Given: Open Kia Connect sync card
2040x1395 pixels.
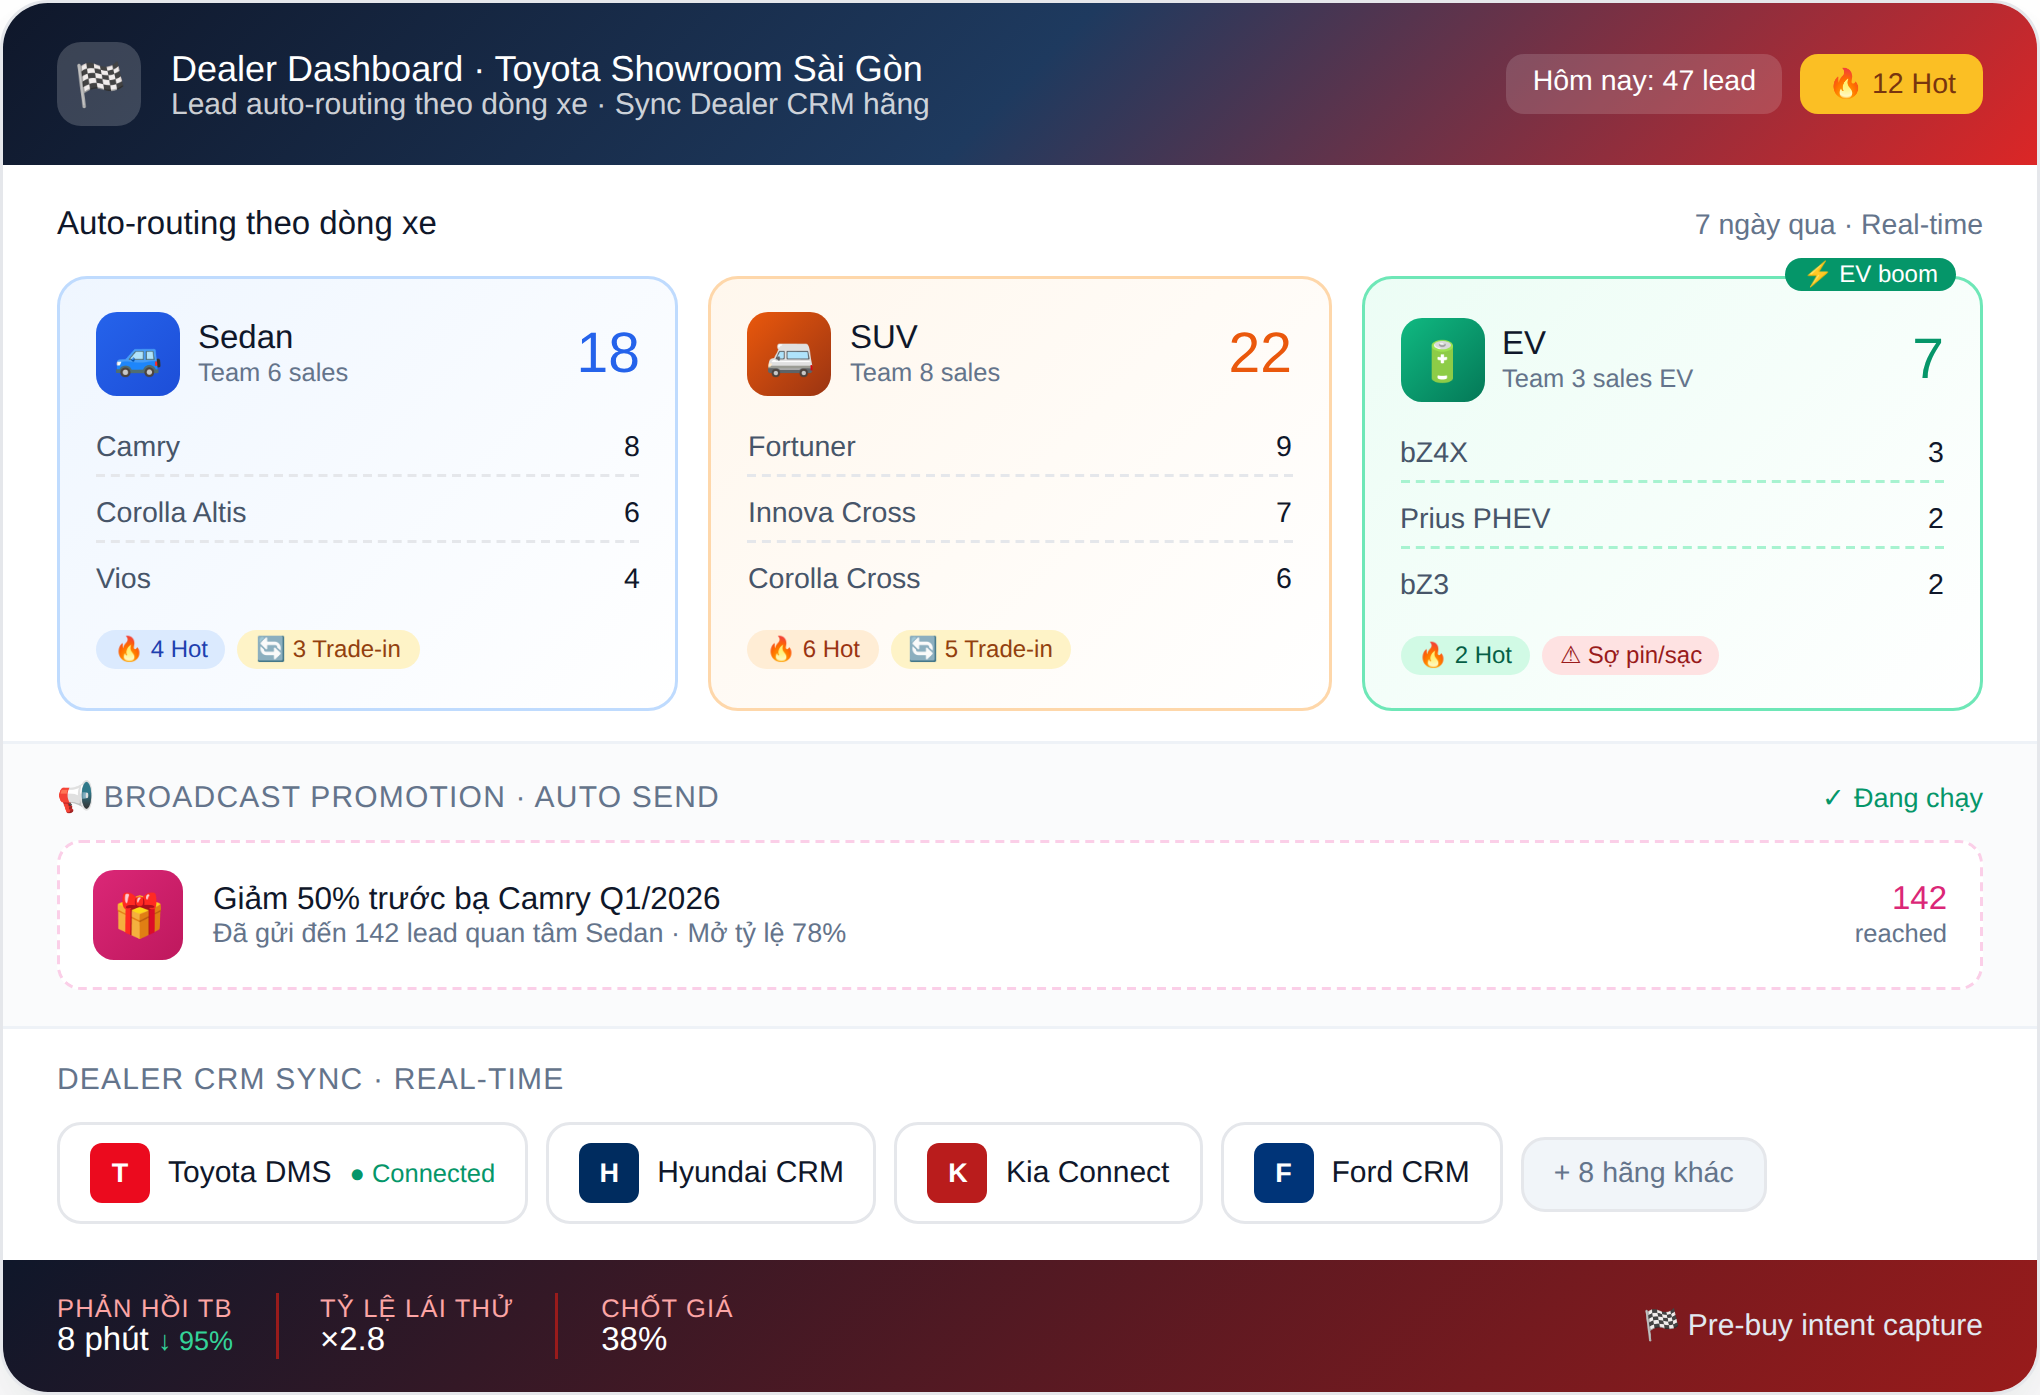Looking at the screenshot, I should click(x=1048, y=1173).
